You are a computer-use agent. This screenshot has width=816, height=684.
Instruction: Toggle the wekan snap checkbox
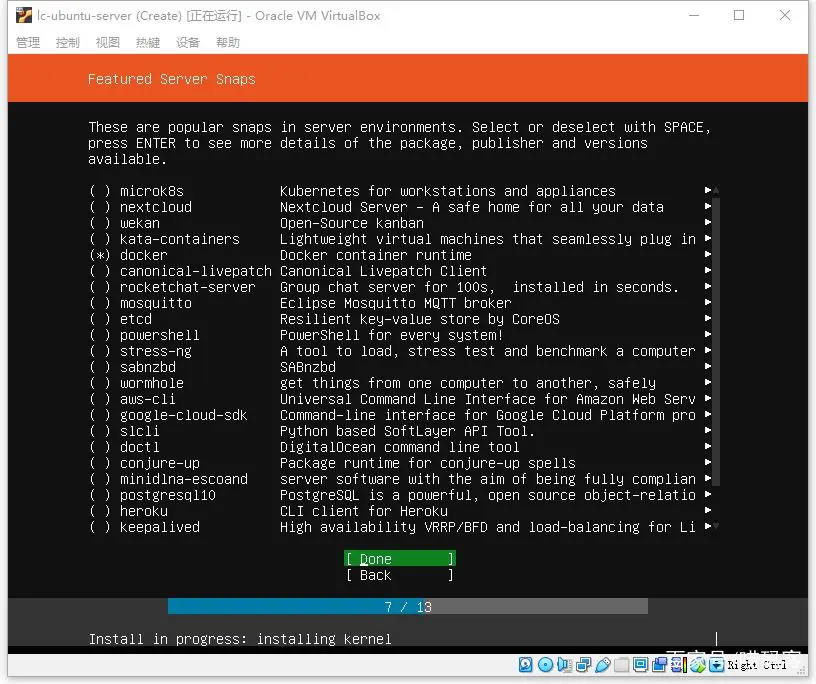click(100, 223)
